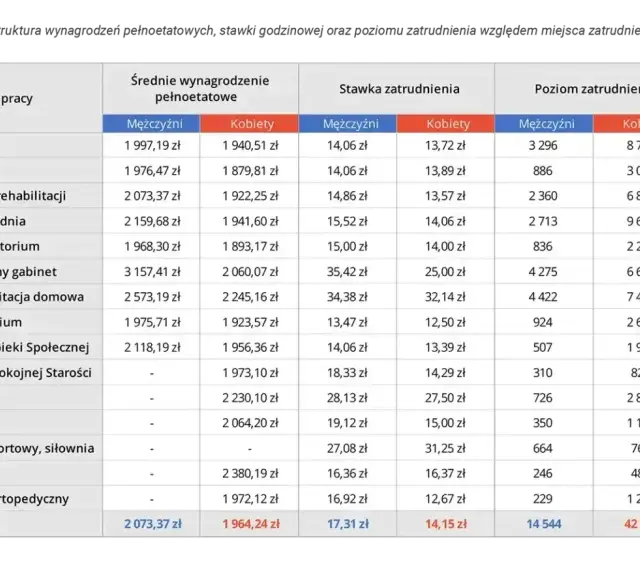Select the cell '2 380,19 zł'
Screen dimensions: 640x570
click(x=250, y=474)
